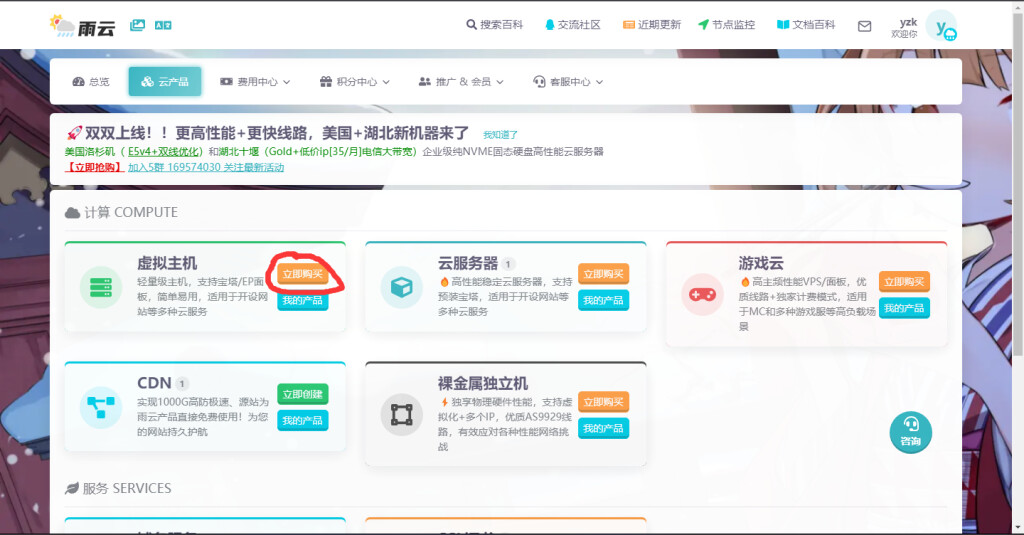Screen dimensions: 1024x535
Task: Expand the 积分中心 dropdown
Action: pyautogui.click(x=355, y=82)
